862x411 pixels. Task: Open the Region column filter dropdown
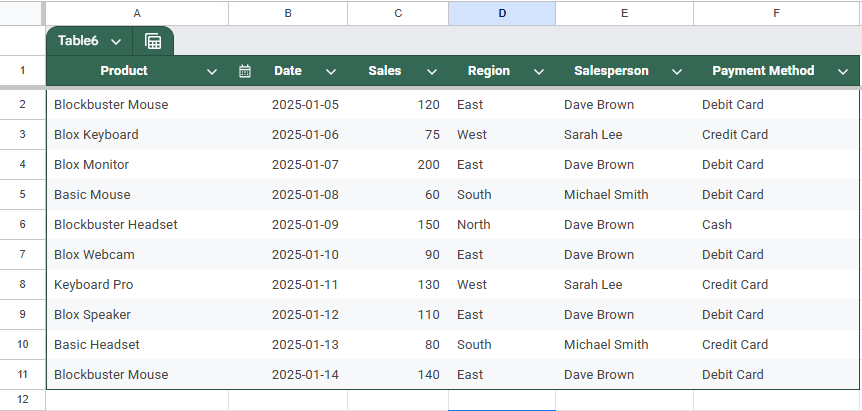[x=539, y=71]
